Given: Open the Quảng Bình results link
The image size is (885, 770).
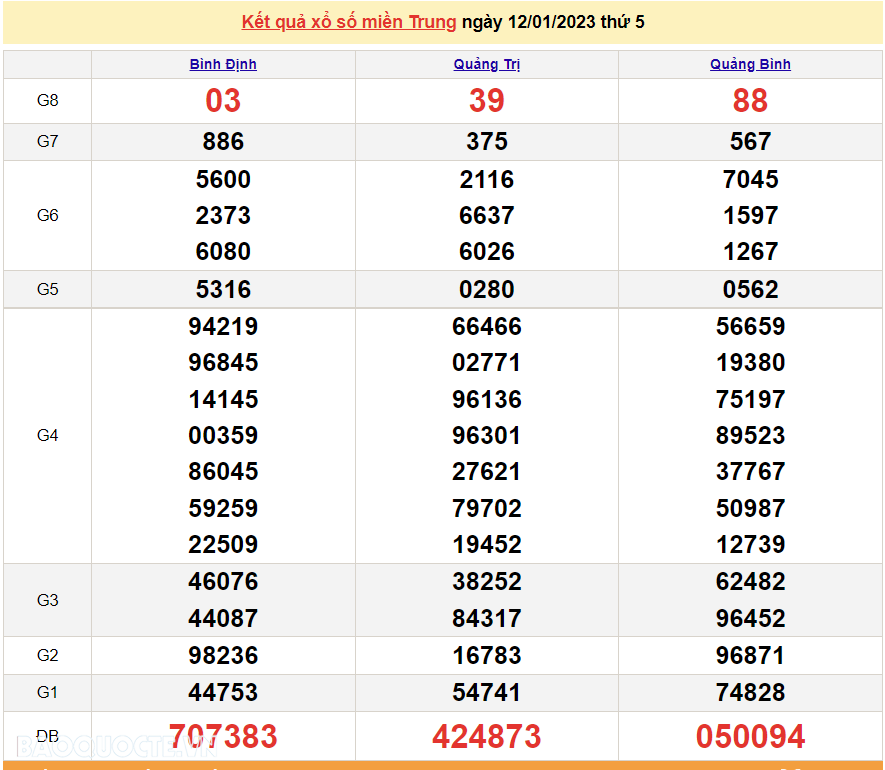Looking at the screenshot, I should (751, 64).
